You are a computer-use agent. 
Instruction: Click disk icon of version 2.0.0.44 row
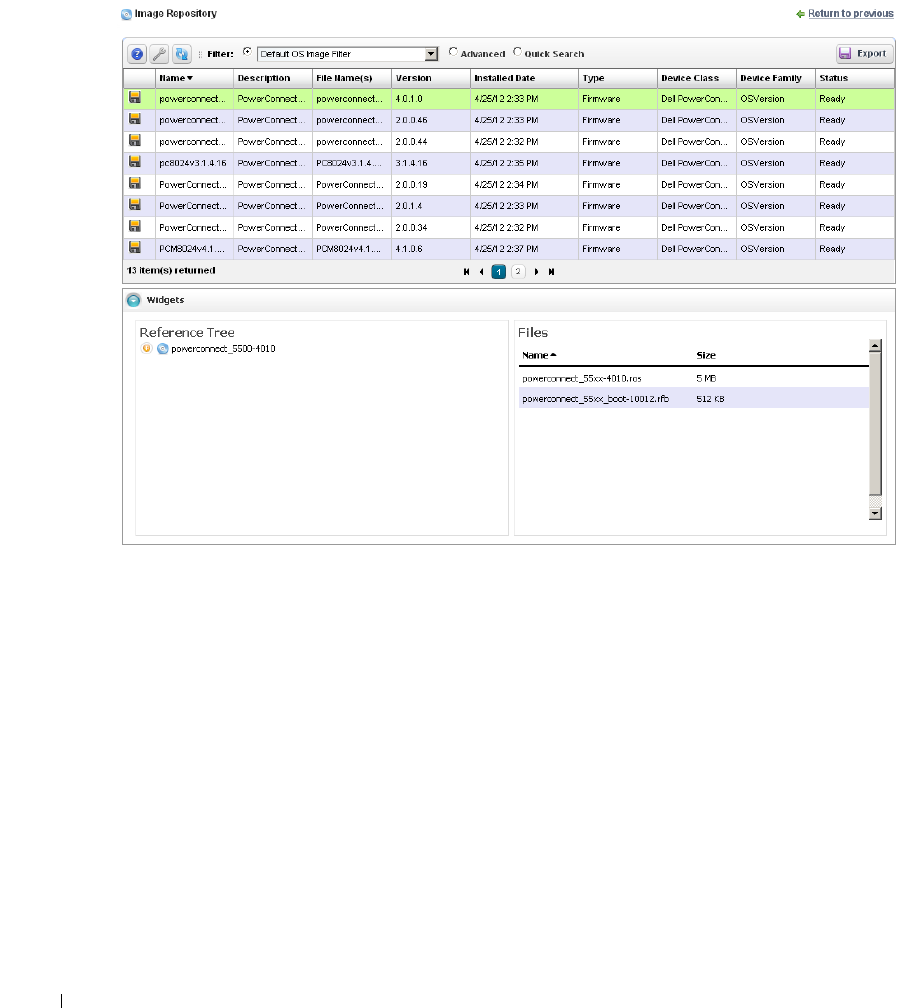tap(135, 140)
